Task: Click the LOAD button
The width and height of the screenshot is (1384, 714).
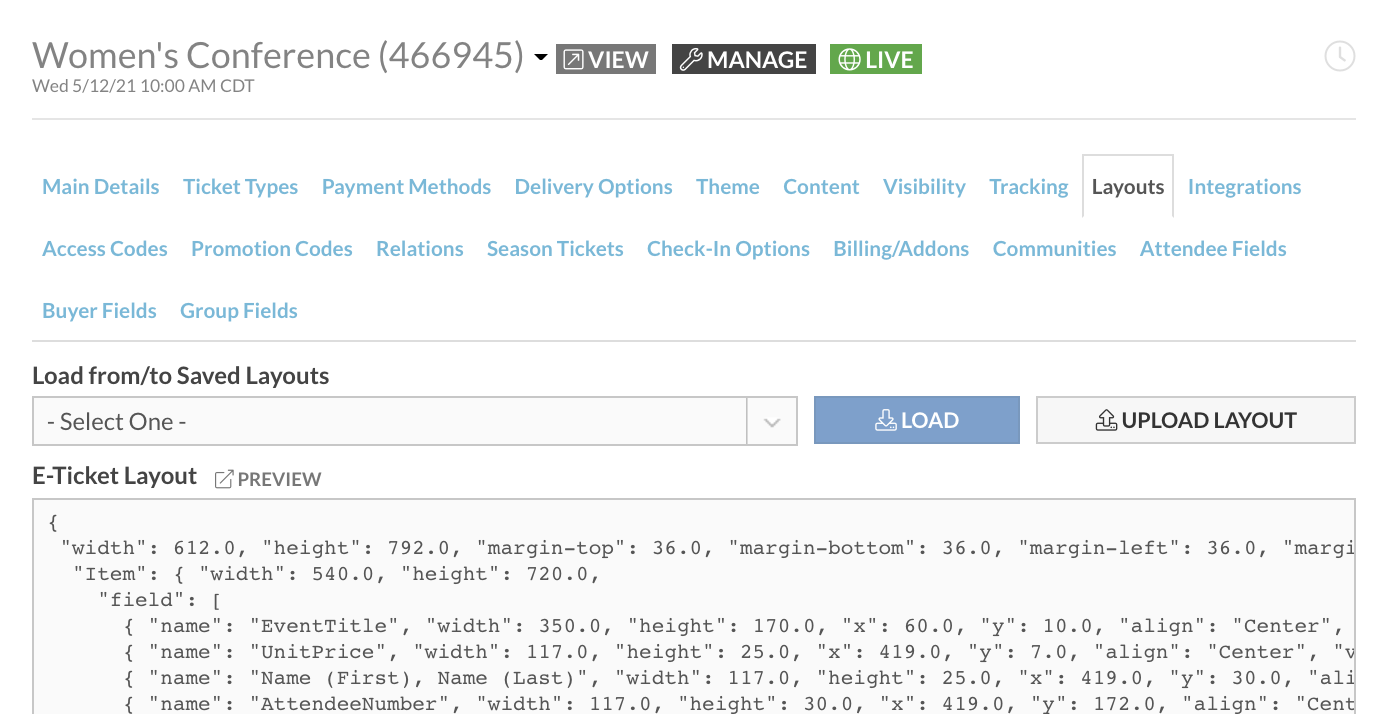Action: pos(917,420)
